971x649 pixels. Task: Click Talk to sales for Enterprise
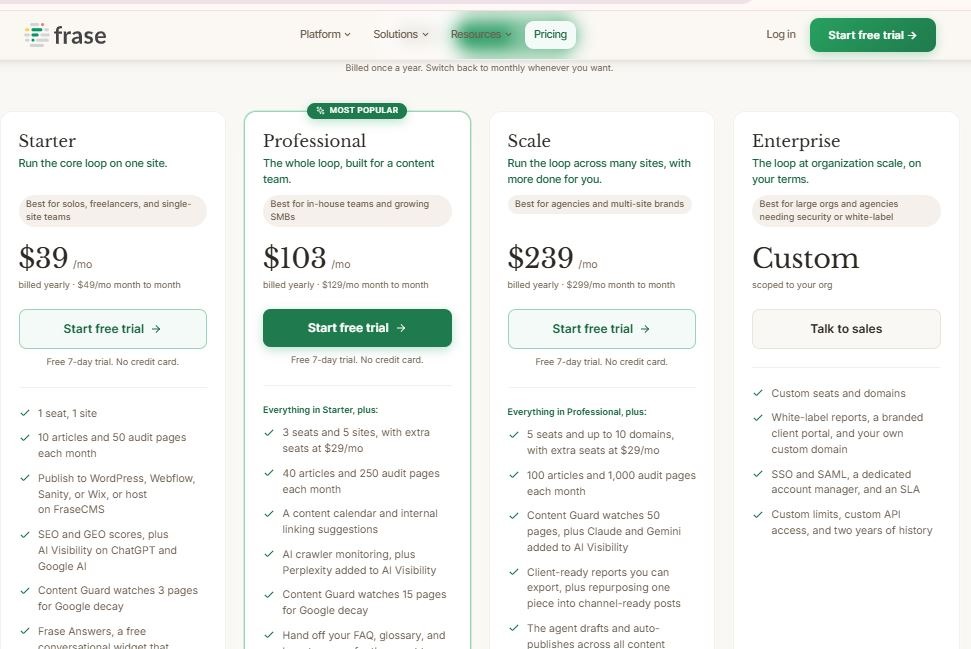tap(846, 329)
